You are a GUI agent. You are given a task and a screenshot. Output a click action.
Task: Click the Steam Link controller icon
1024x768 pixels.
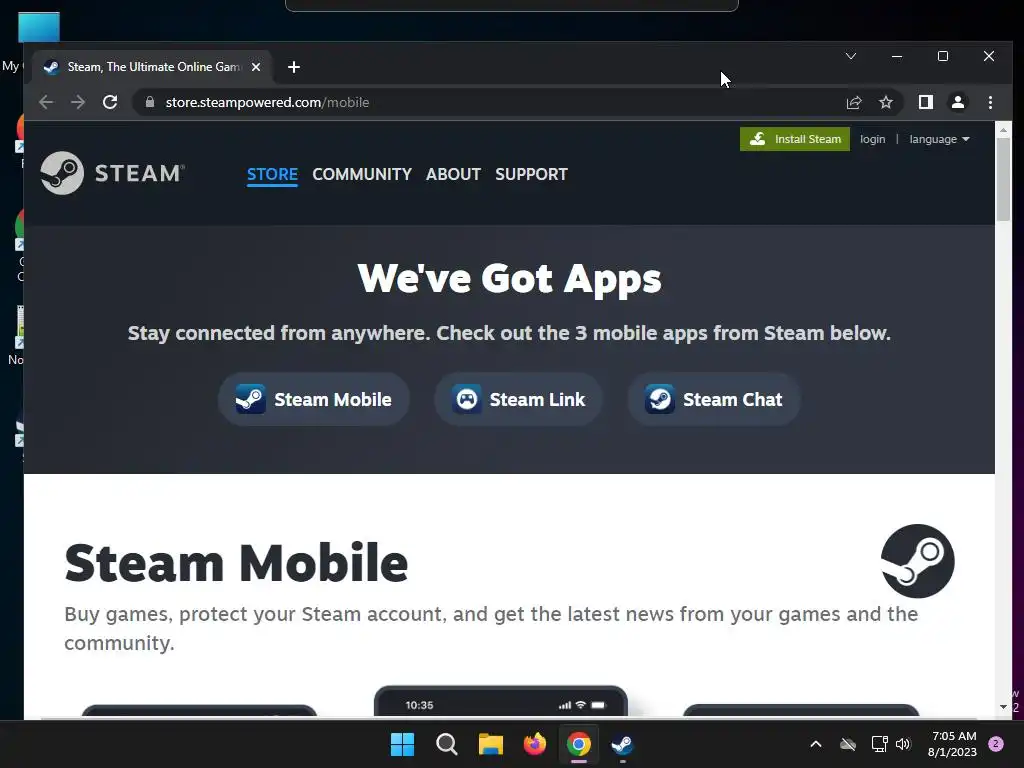point(466,399)
